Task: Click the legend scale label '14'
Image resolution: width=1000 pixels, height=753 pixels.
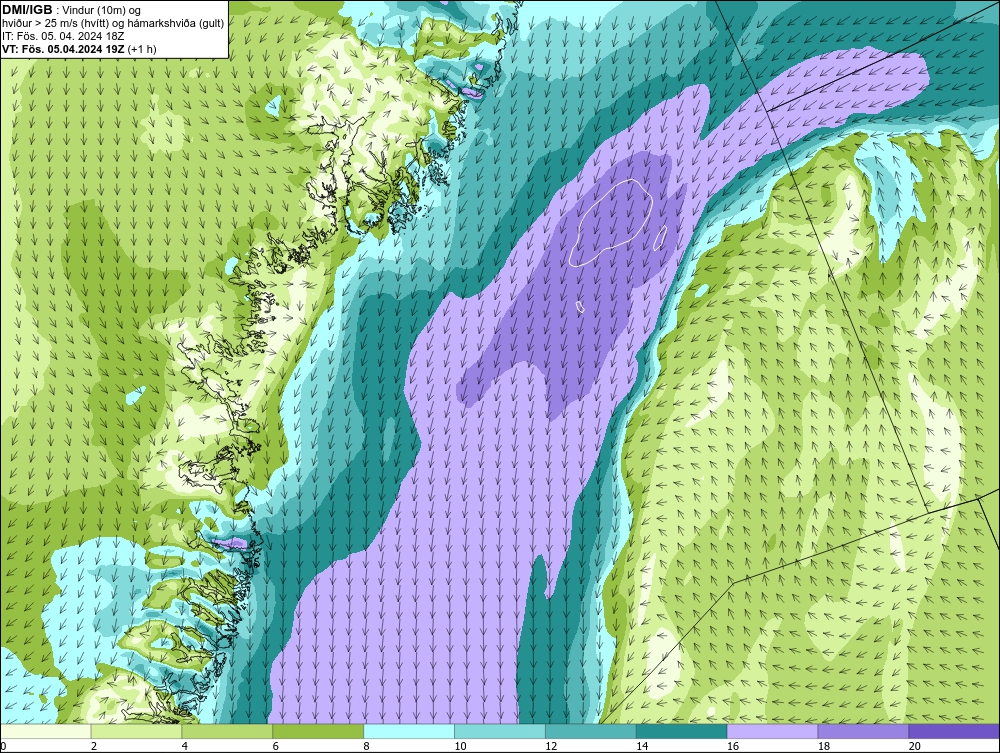Action: tap(642, 746)
